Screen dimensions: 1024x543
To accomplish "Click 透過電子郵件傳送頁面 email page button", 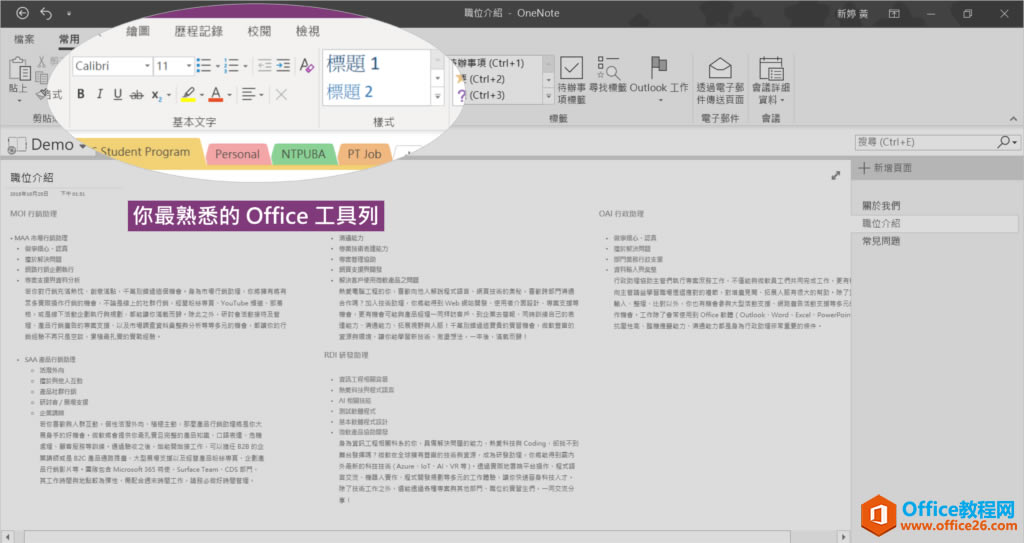I will click(720, 80).
